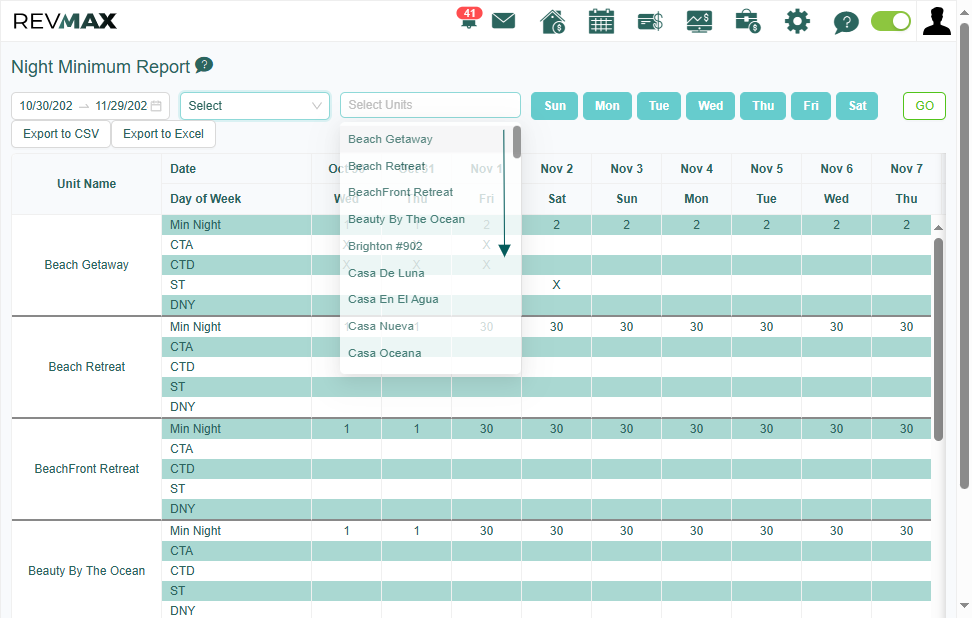Toggle the Fri day filter
Image resolution: width=972 pixels, height=618 pixels.
pos(811,106)
